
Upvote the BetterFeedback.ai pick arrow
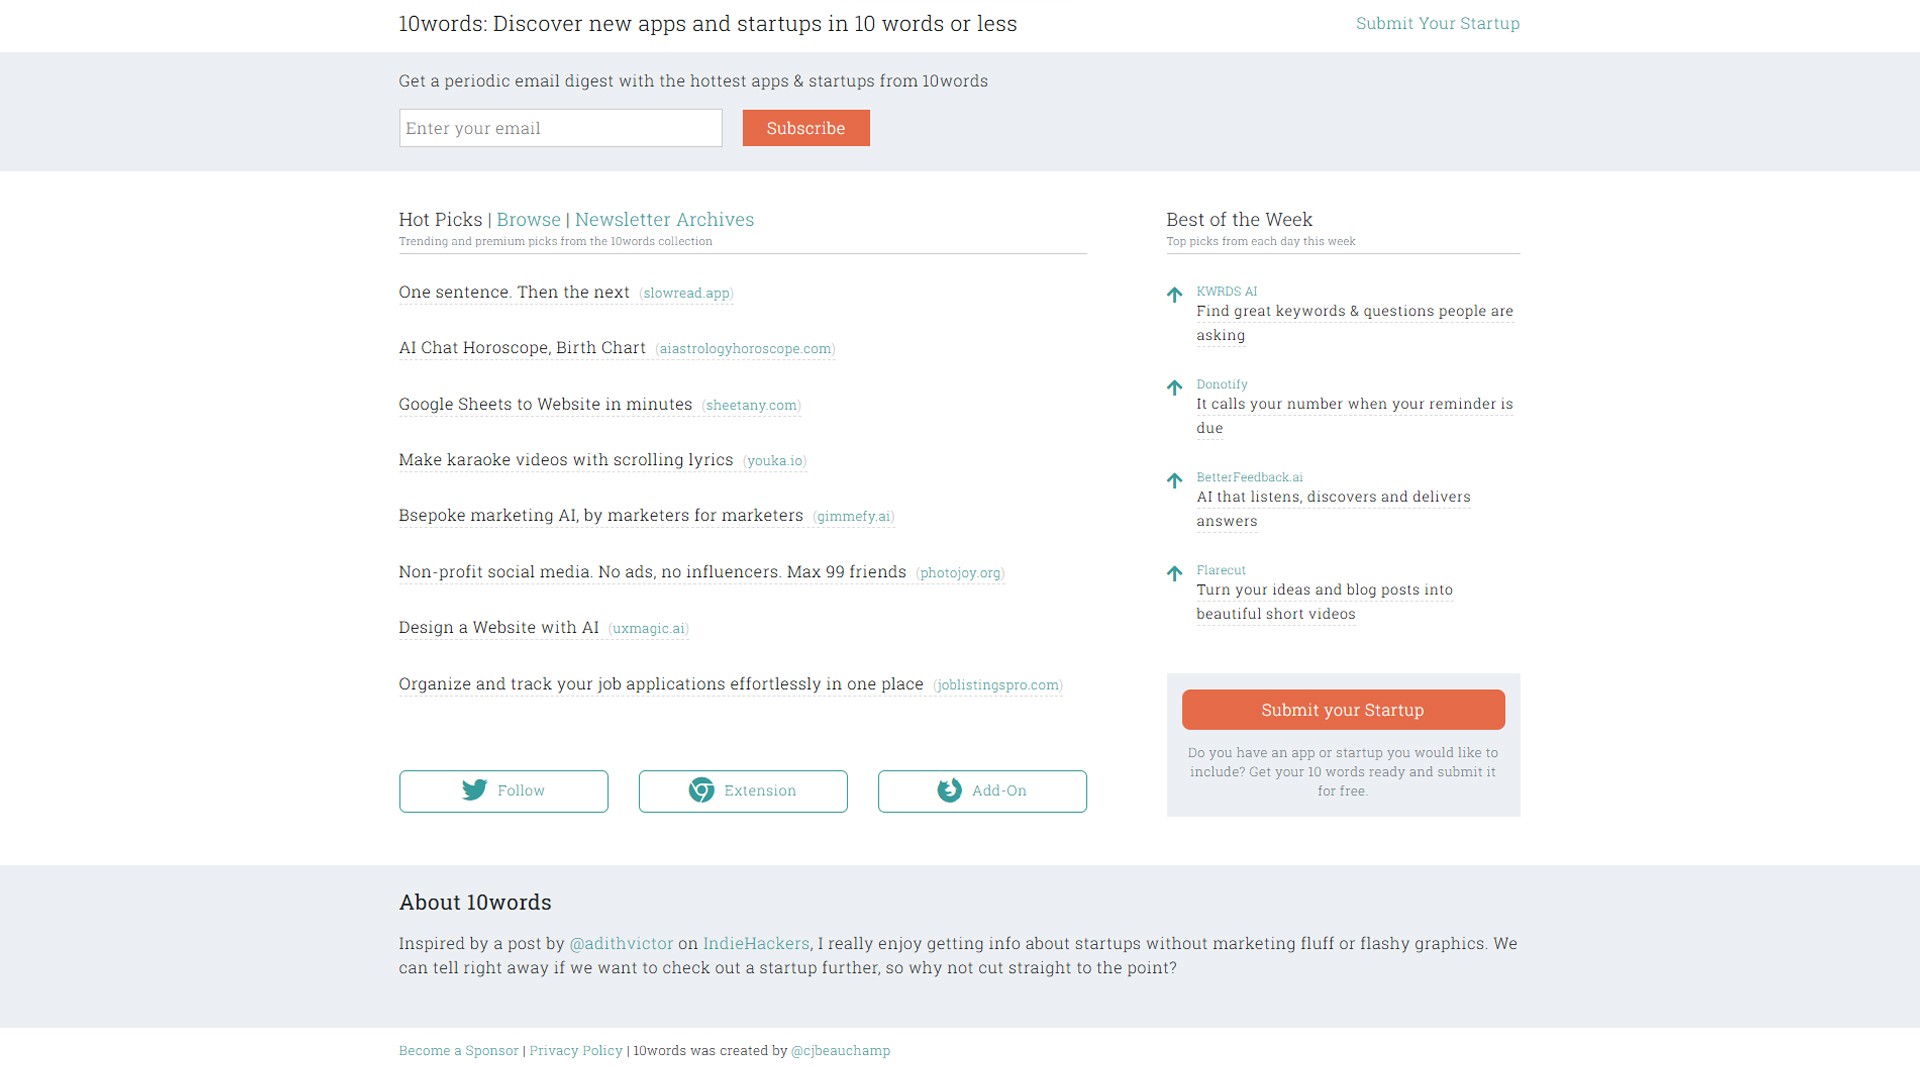click(1174, 481)
